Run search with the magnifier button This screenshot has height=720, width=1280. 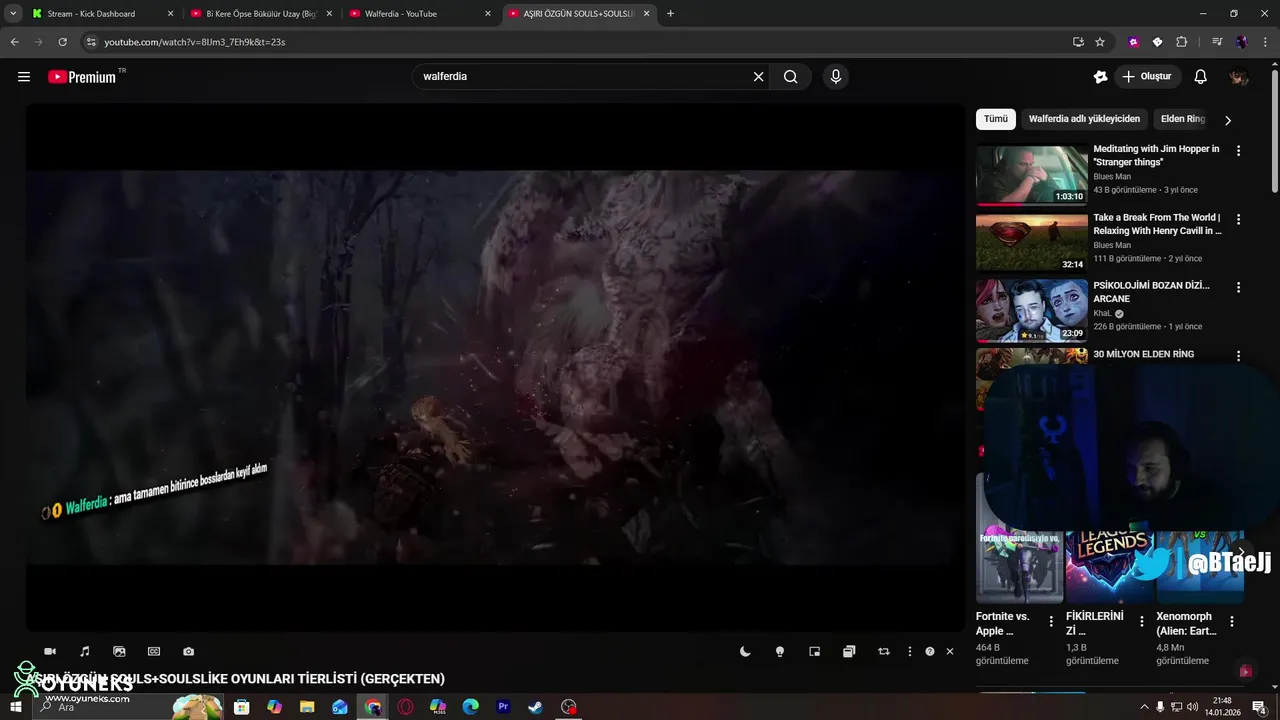(790, 77)
